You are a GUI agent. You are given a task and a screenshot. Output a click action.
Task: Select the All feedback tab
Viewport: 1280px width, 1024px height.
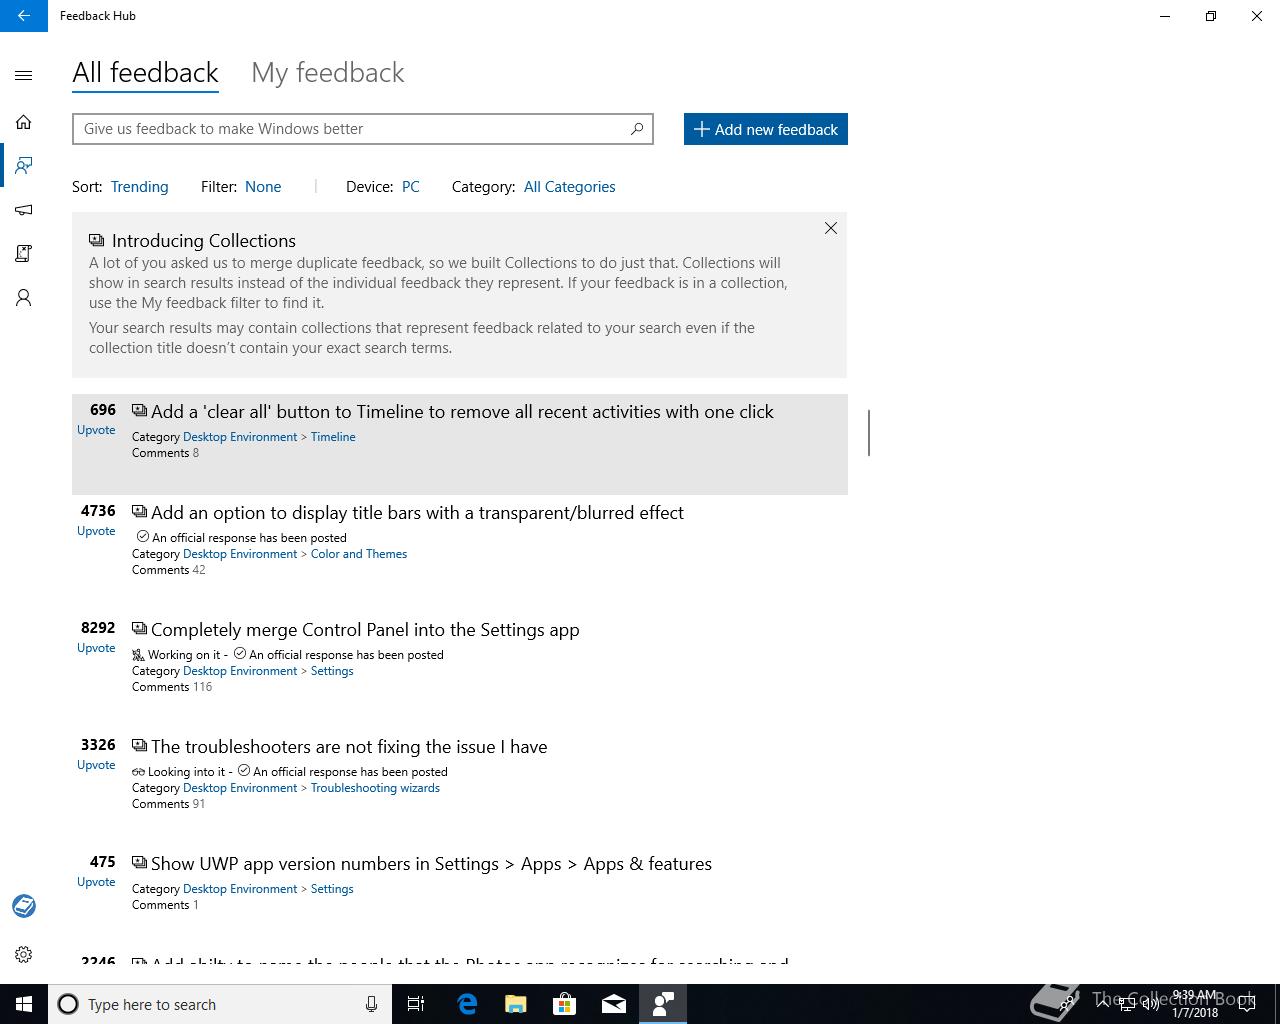click(145, 73)
